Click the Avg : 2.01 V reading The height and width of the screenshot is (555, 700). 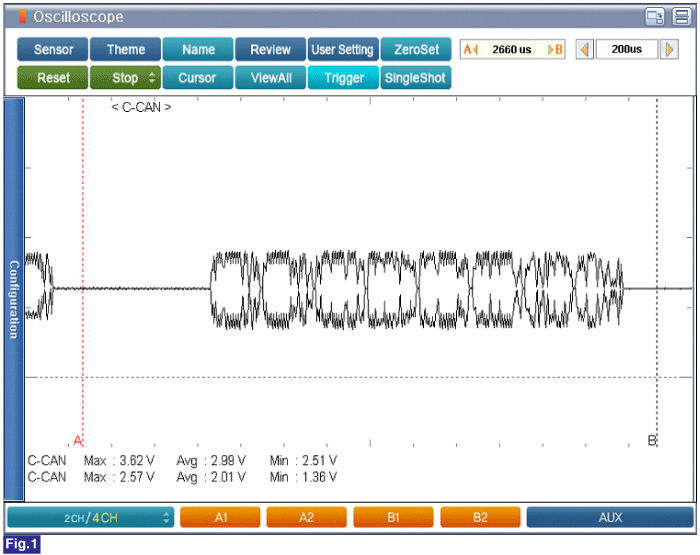click(211, 477)
